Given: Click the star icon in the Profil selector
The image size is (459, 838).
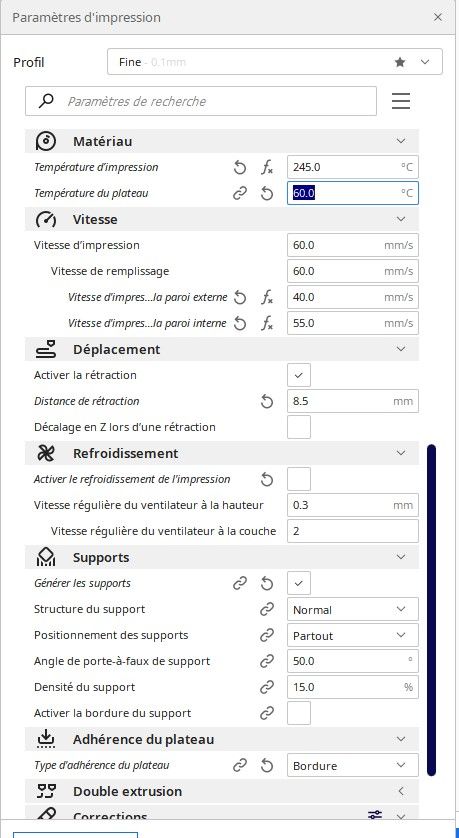Looking at the screenshot, I should coord(400,62).
